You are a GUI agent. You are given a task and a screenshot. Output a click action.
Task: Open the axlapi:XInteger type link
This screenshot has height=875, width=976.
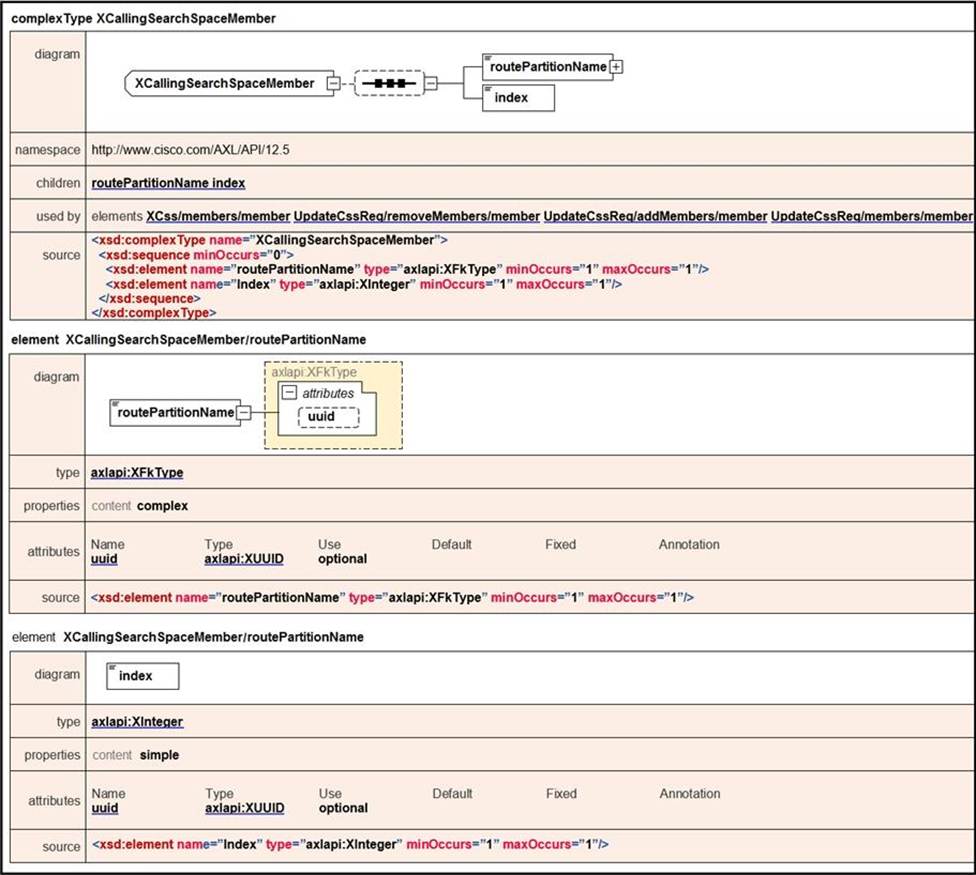click(137, 721)
